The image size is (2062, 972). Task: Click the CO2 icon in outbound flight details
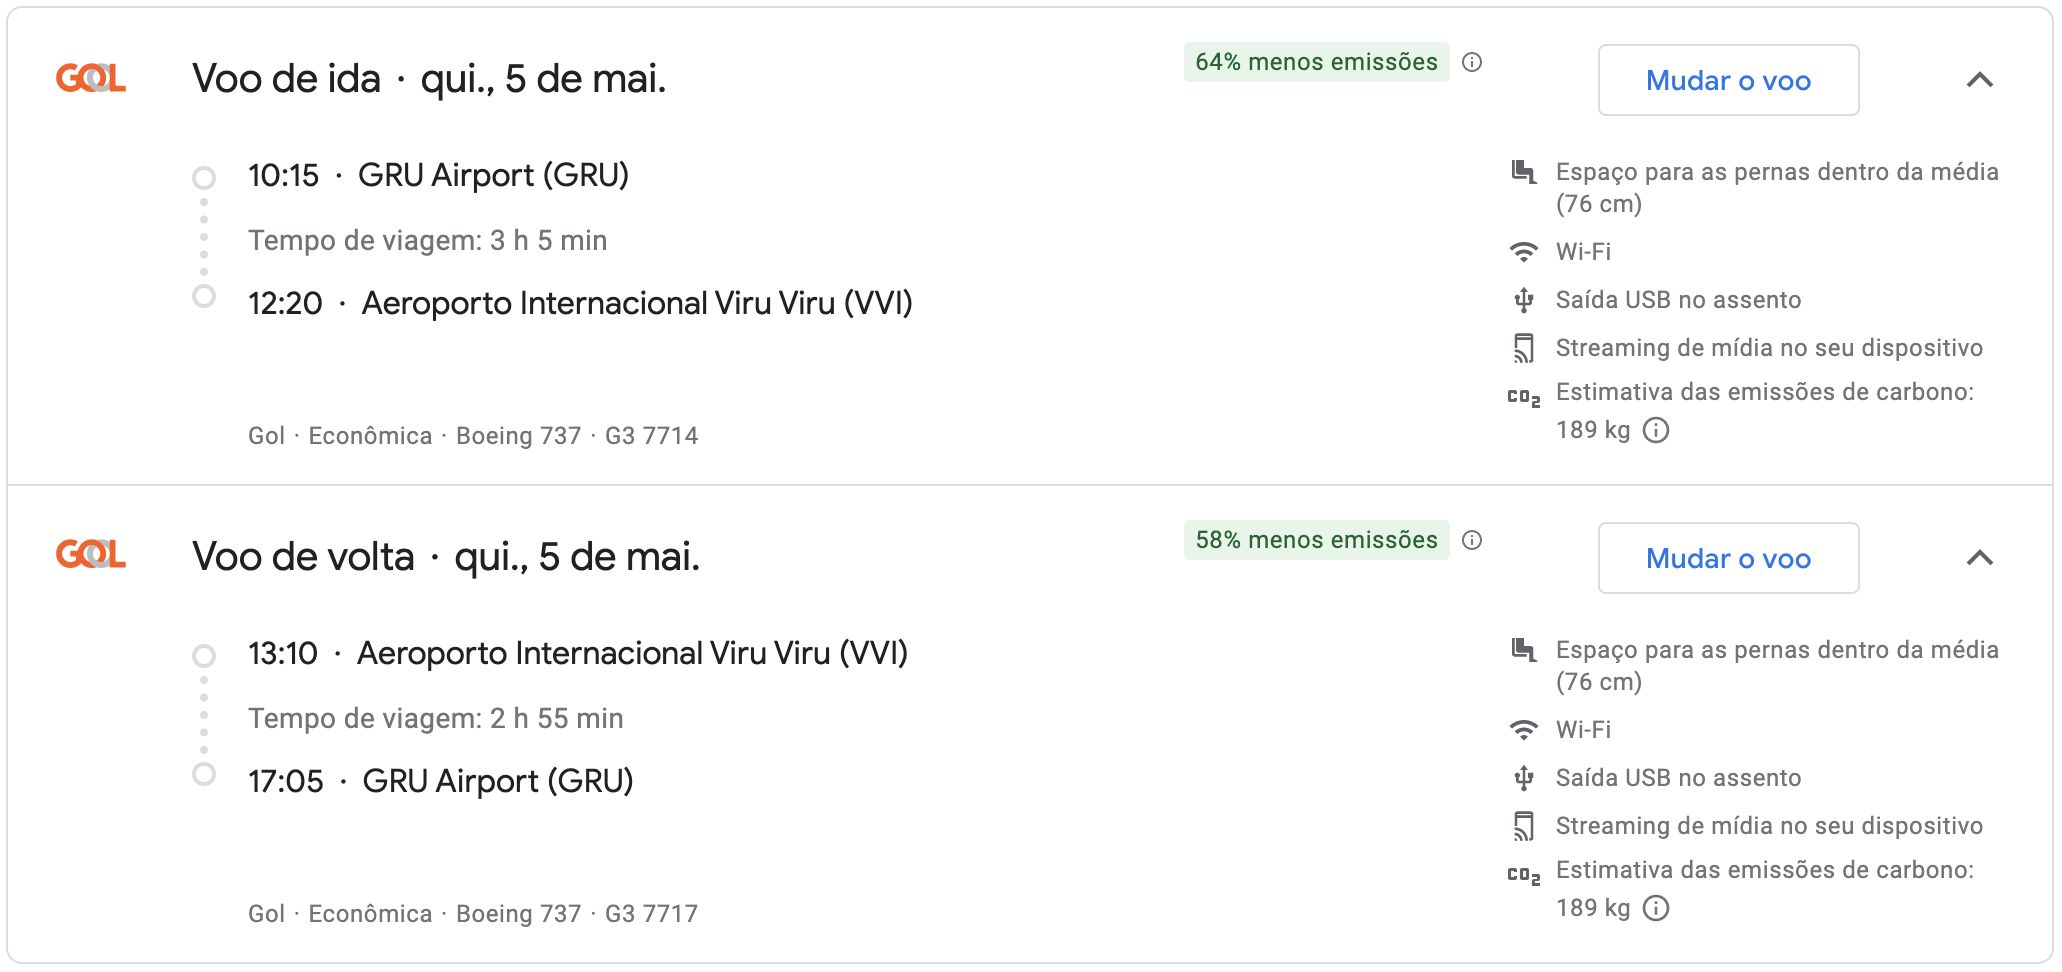(1523, 397)
